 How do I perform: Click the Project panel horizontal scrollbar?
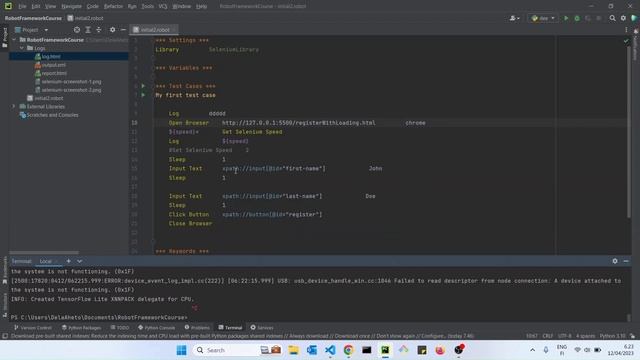click(44, 253)
